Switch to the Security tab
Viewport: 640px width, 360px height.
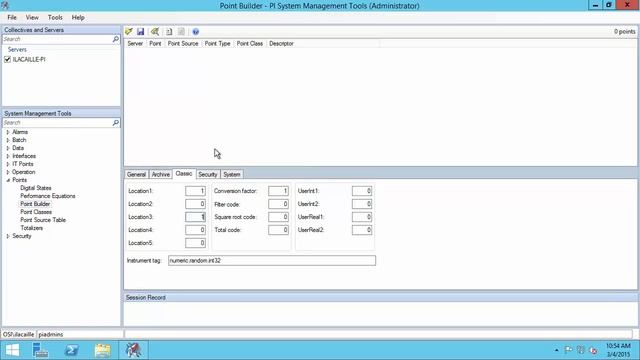(x=207, y=174)
